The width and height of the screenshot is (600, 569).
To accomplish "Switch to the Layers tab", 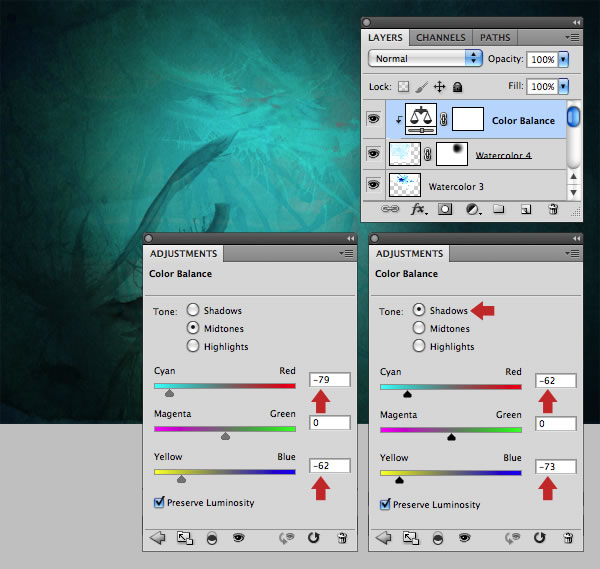I will [385, 37].
